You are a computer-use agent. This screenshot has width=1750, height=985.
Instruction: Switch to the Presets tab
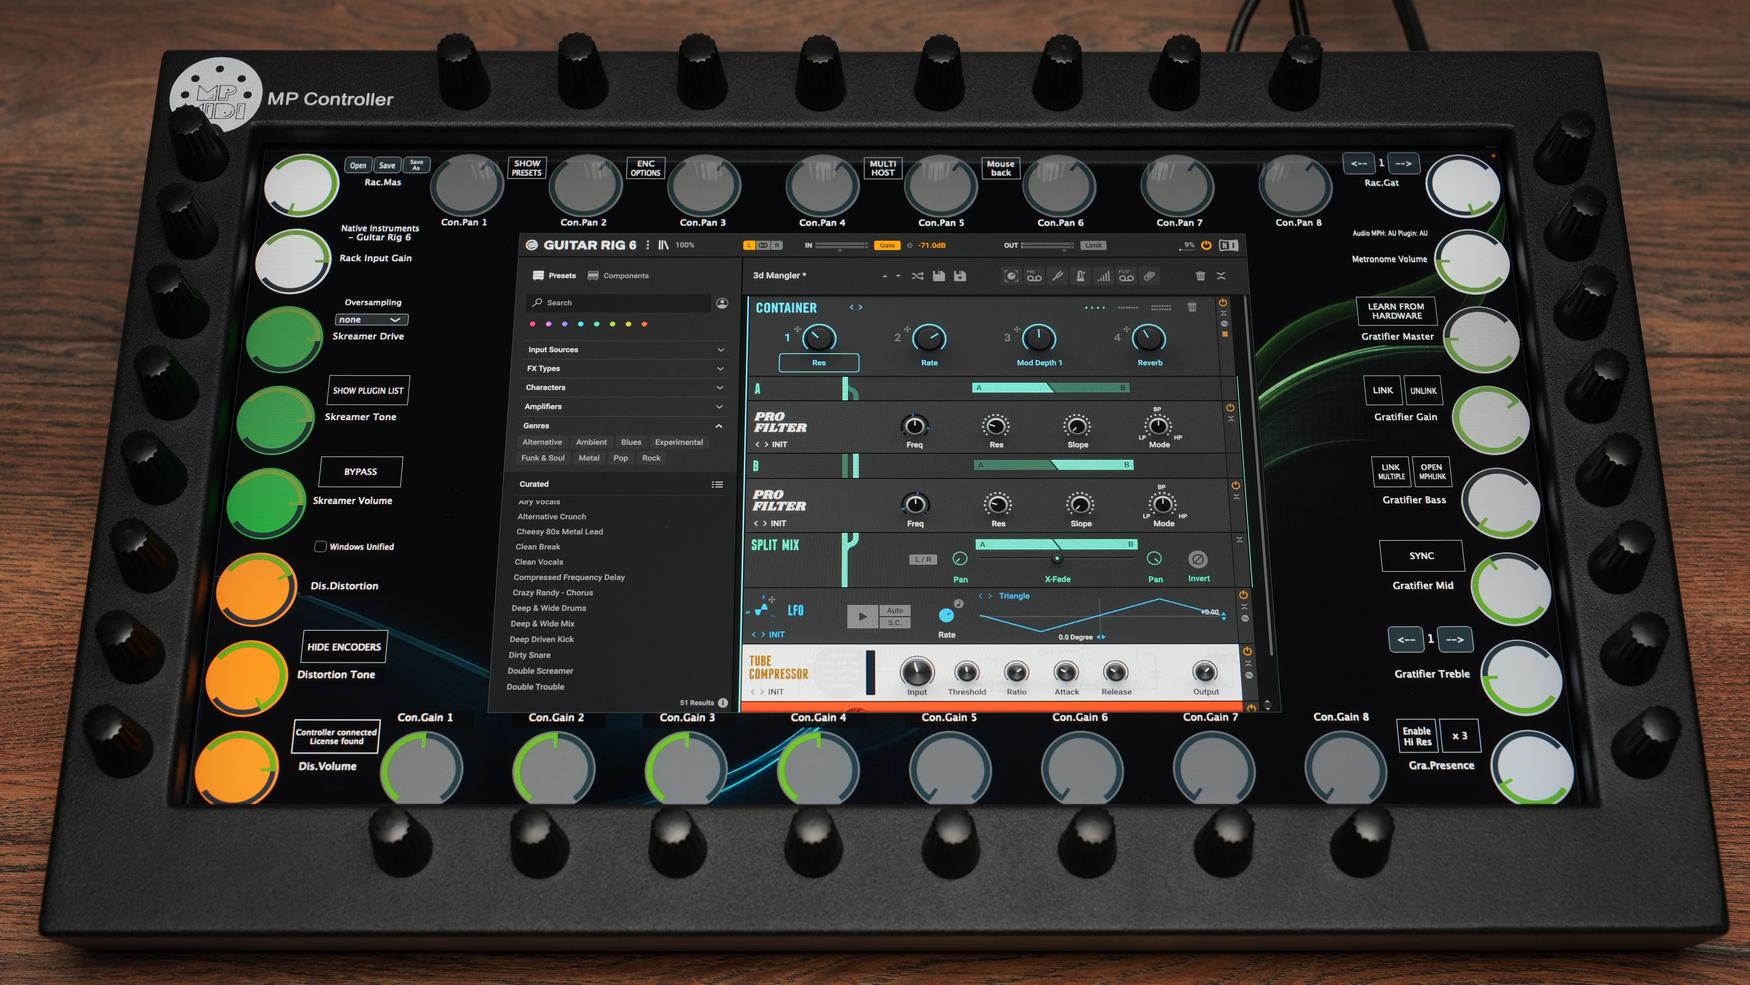554,276
